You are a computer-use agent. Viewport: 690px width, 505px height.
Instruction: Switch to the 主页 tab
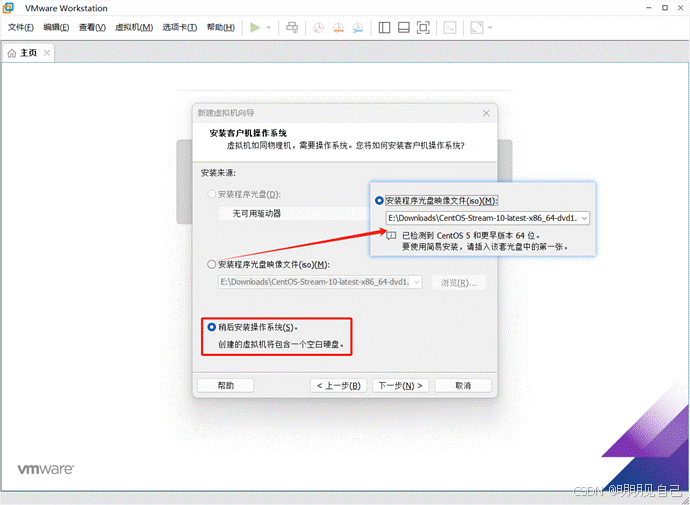click(x=29, y=53)
